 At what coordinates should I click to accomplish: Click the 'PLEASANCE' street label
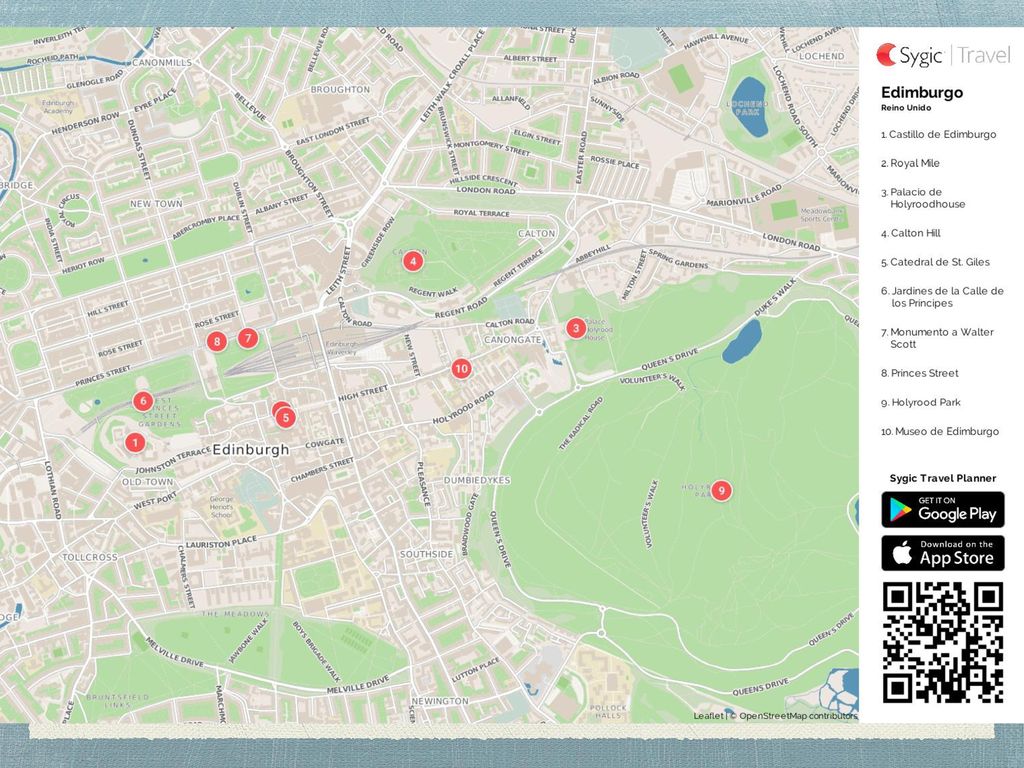(x=423, y=484)
